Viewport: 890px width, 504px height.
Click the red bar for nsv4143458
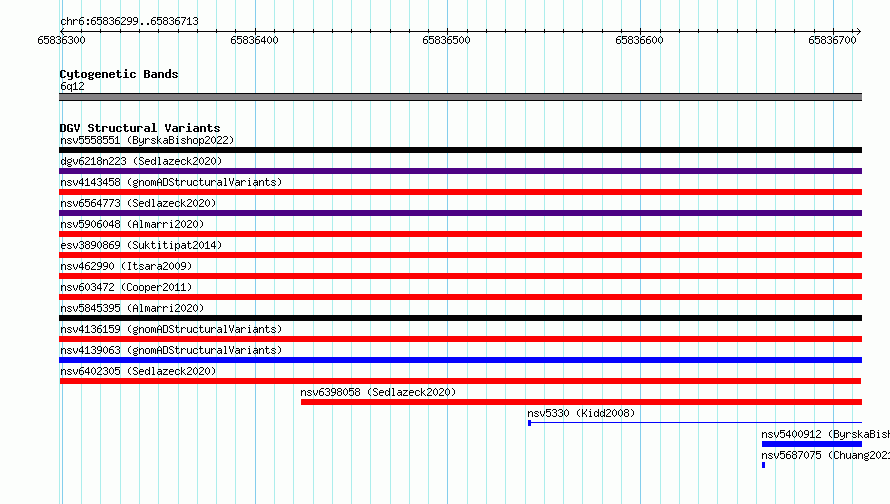click(460, 192)
